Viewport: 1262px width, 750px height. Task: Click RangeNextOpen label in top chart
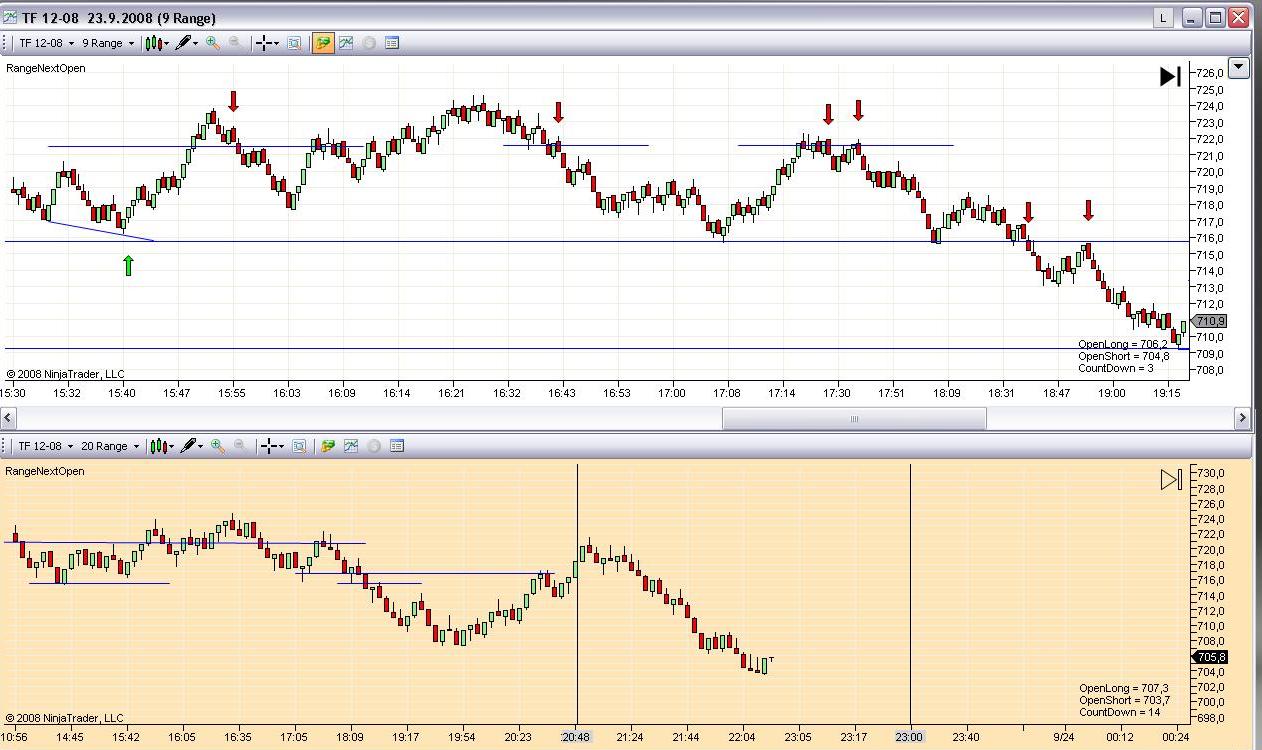46,68
